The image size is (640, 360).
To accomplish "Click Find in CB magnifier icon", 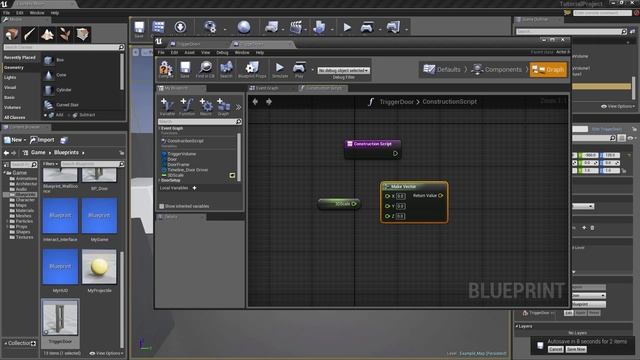I will [205, 69].
